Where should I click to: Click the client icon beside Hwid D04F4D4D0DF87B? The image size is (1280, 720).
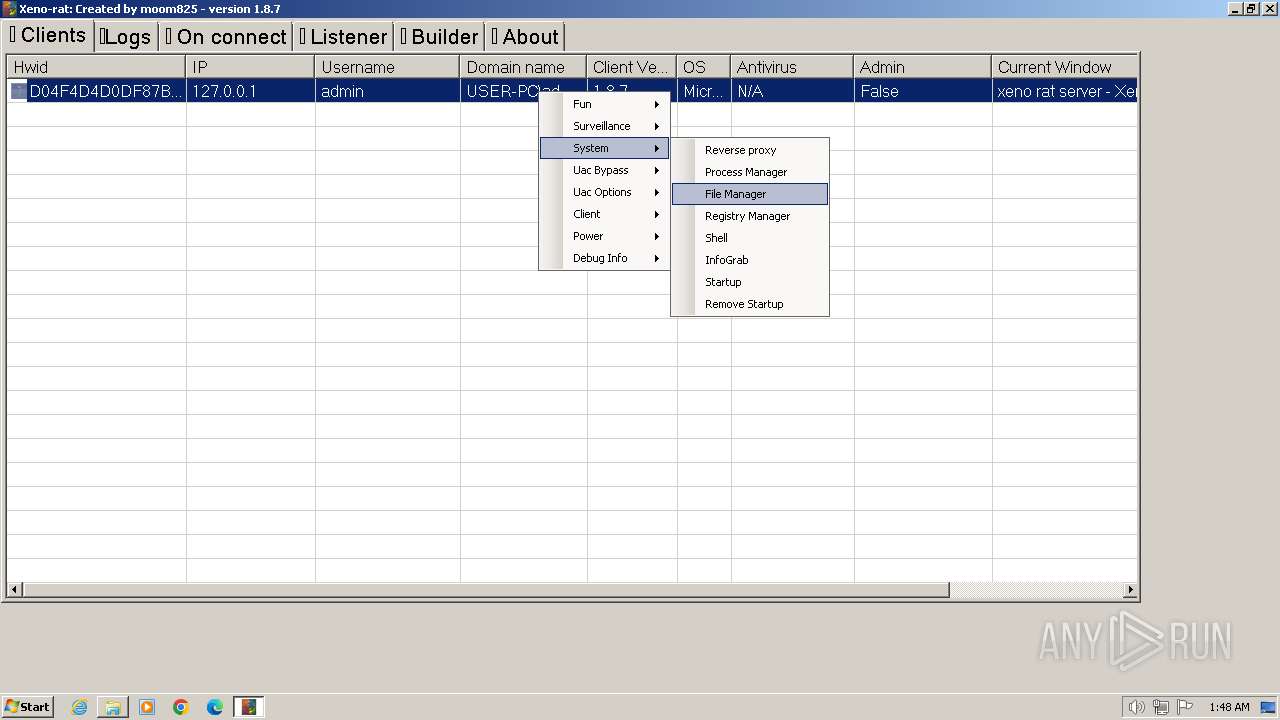[x=18, y=91]
